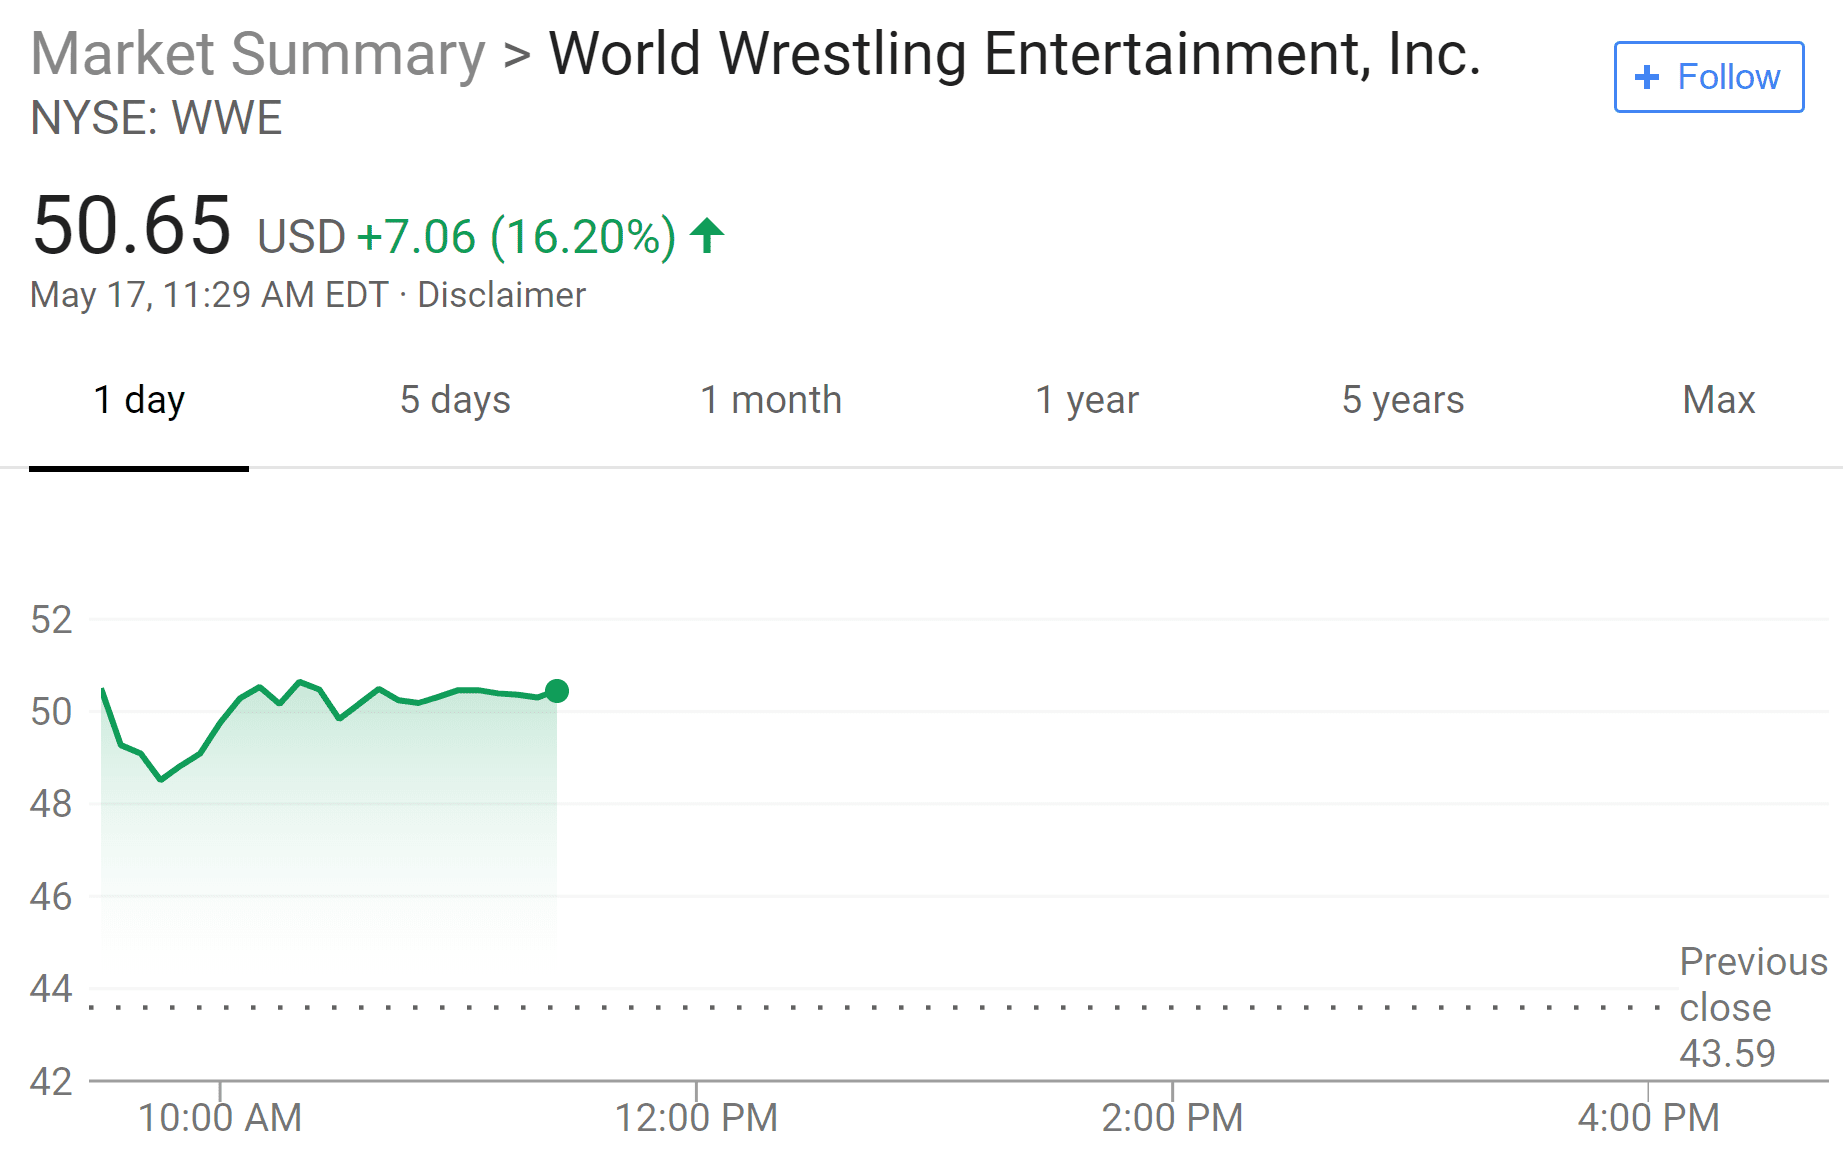Click the breadcrumb chevron after Market Summary
This screenshot has width=1843, height=1171.
point(517,55)
